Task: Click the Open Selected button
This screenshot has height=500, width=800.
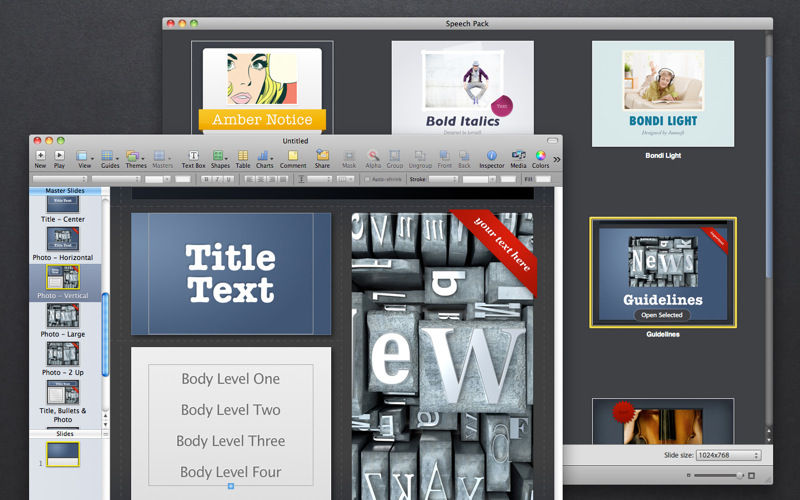Action: (x=664, y=315)
